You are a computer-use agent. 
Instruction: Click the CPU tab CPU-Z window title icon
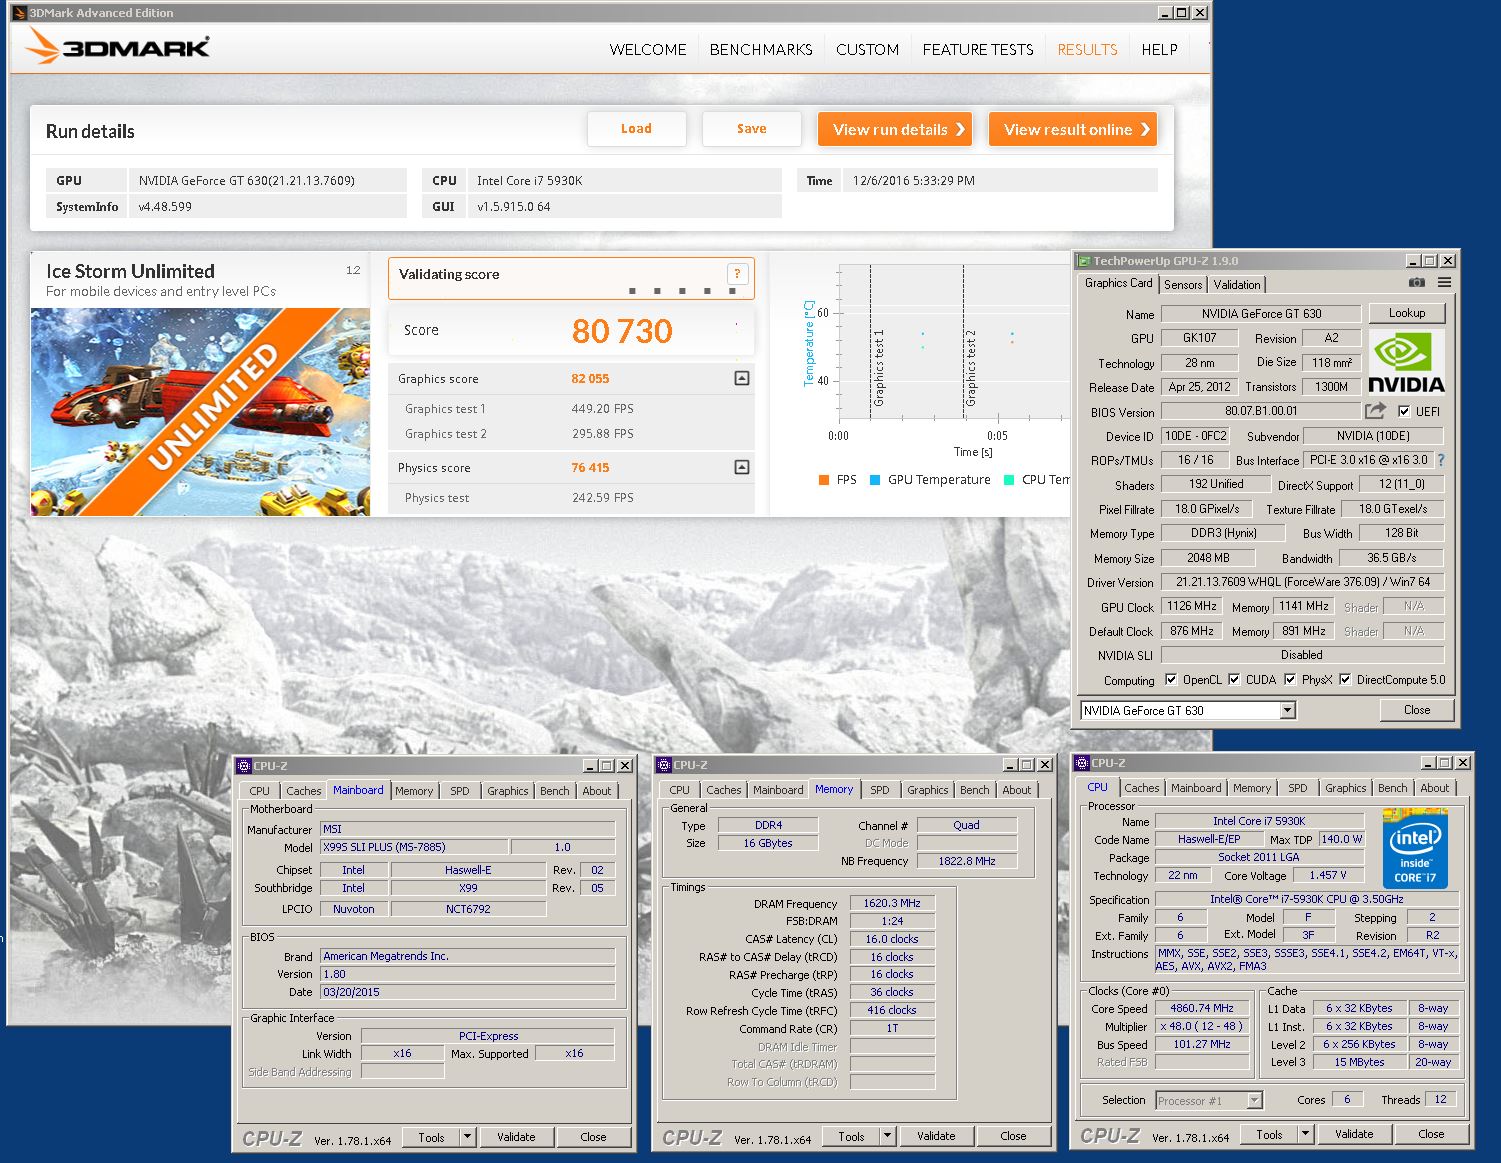coord(1082,763)
